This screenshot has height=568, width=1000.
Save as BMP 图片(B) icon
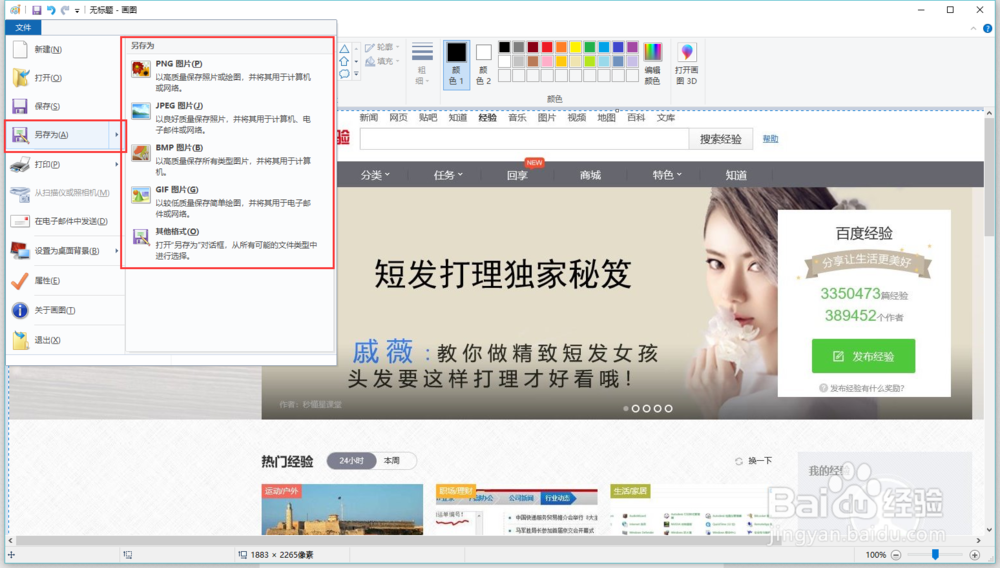click(140, 153)
